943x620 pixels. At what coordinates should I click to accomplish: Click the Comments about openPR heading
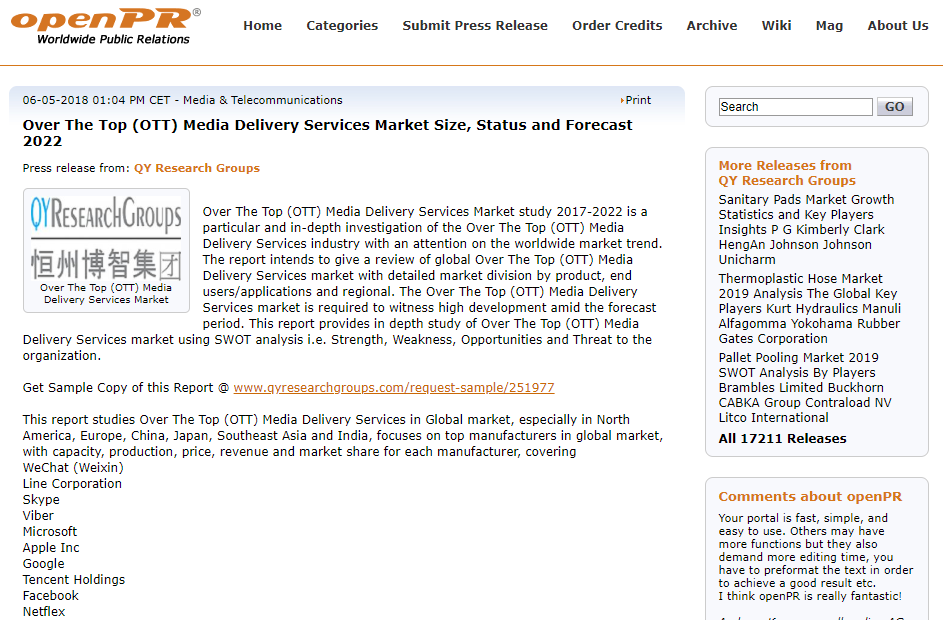coord(810,497)
